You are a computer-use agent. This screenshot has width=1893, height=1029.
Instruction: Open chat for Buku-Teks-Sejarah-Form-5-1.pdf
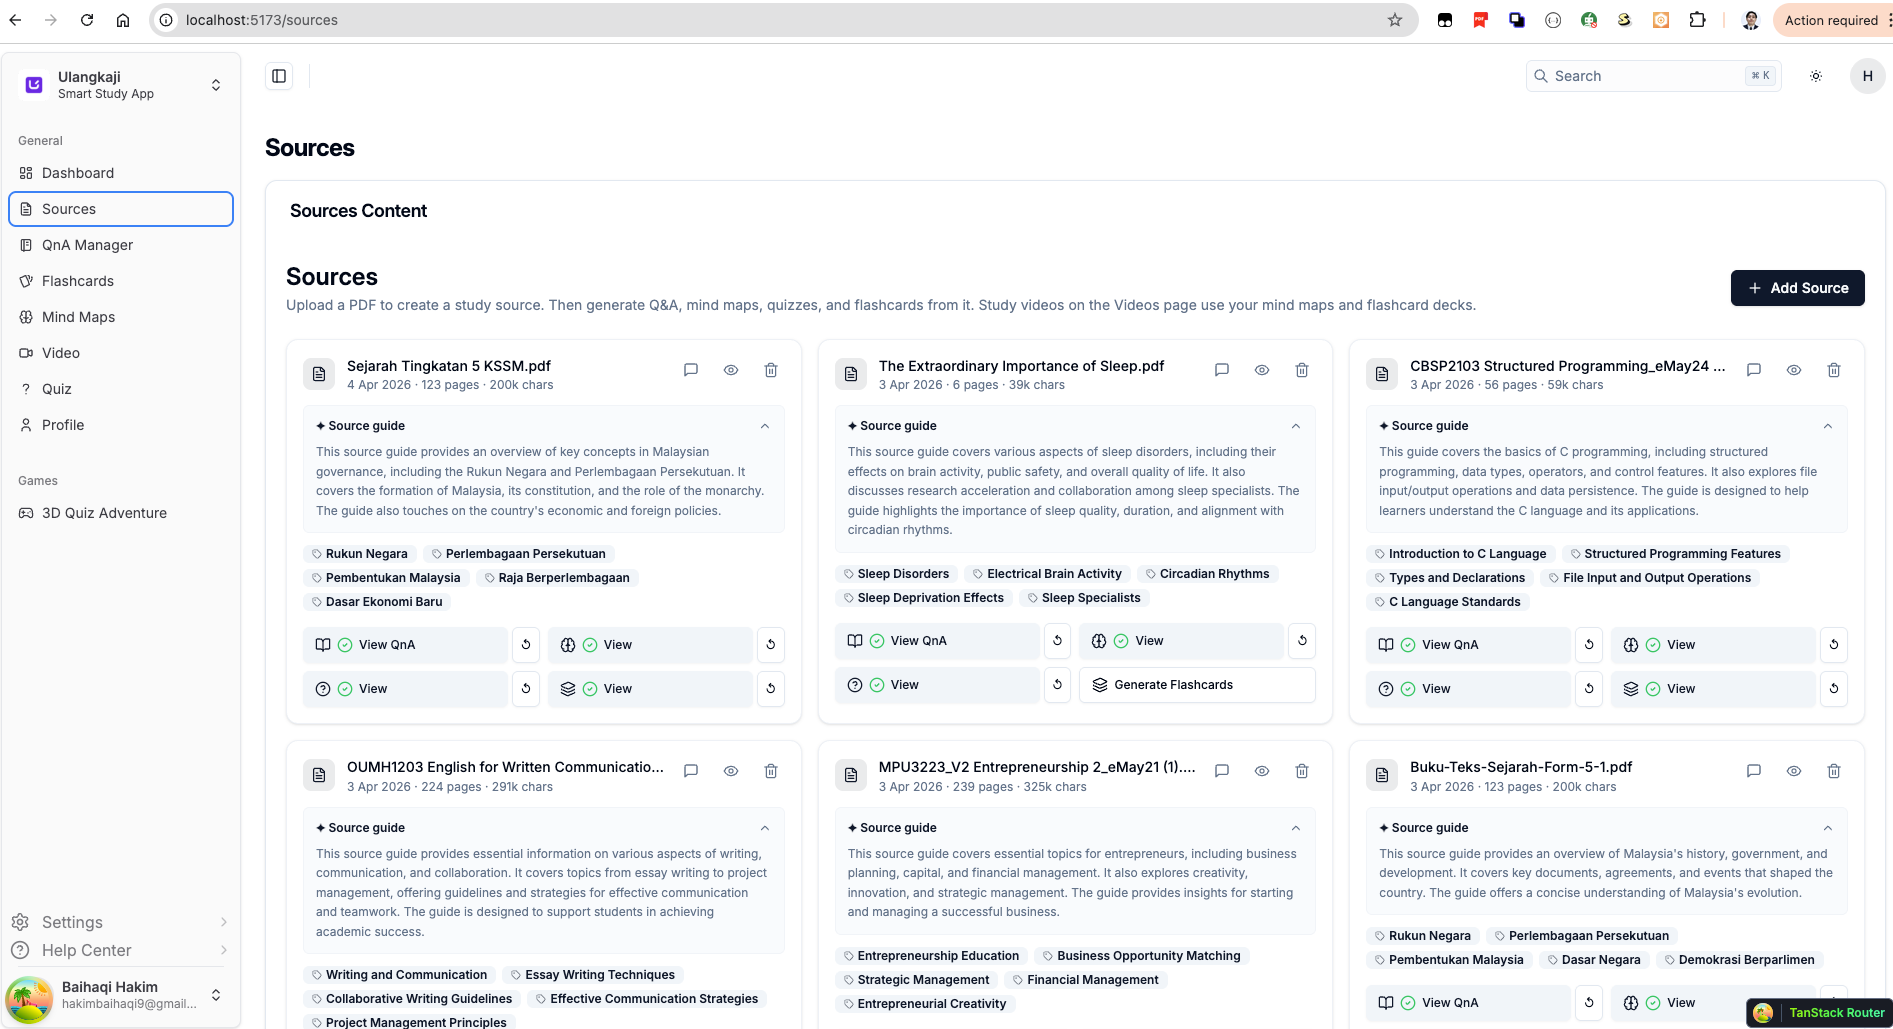coord(1753,771)
